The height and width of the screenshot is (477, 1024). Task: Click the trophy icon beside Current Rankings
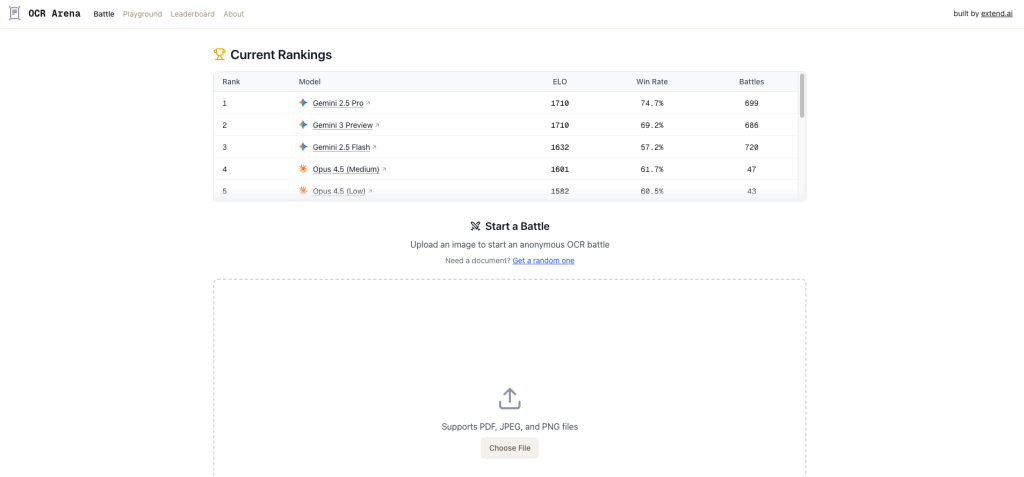220,55
